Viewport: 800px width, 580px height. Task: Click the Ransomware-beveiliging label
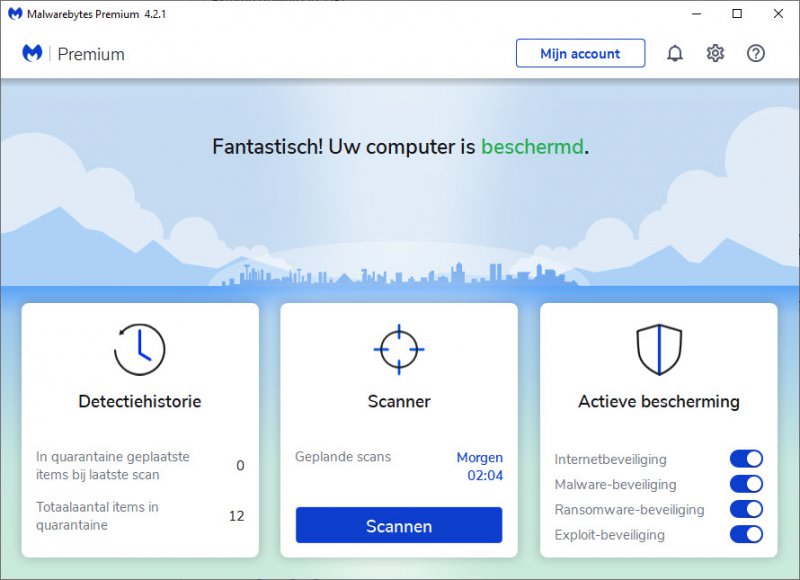click(629, 510)
